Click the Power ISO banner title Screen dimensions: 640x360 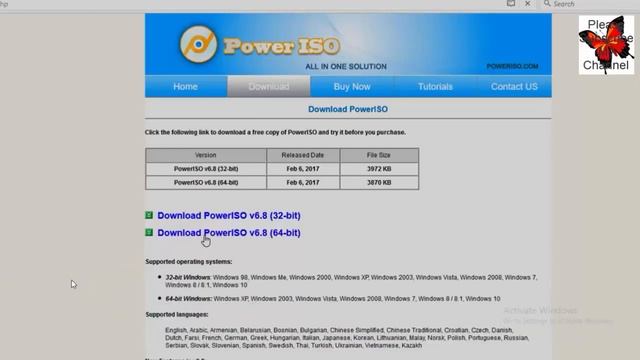coord(282,46)
